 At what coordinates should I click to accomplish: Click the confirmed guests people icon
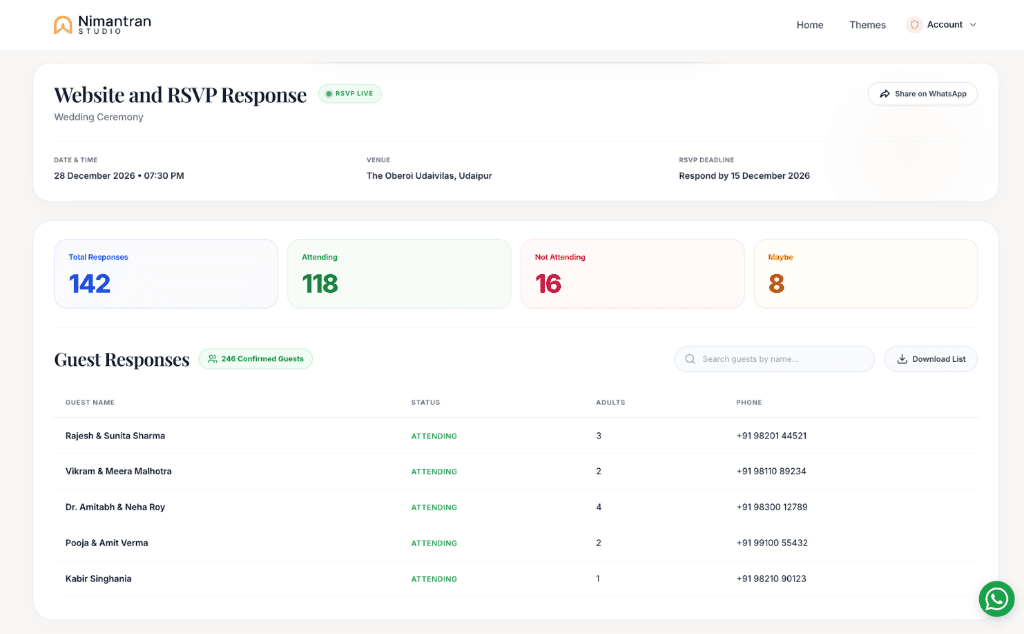pos(212,358)
